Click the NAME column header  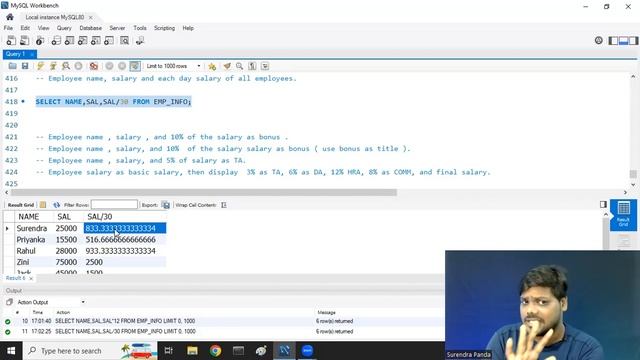(x=29, y=217)
